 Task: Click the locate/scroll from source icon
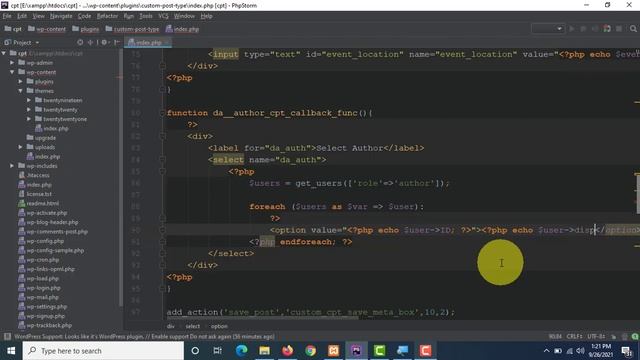click(80, 42)
